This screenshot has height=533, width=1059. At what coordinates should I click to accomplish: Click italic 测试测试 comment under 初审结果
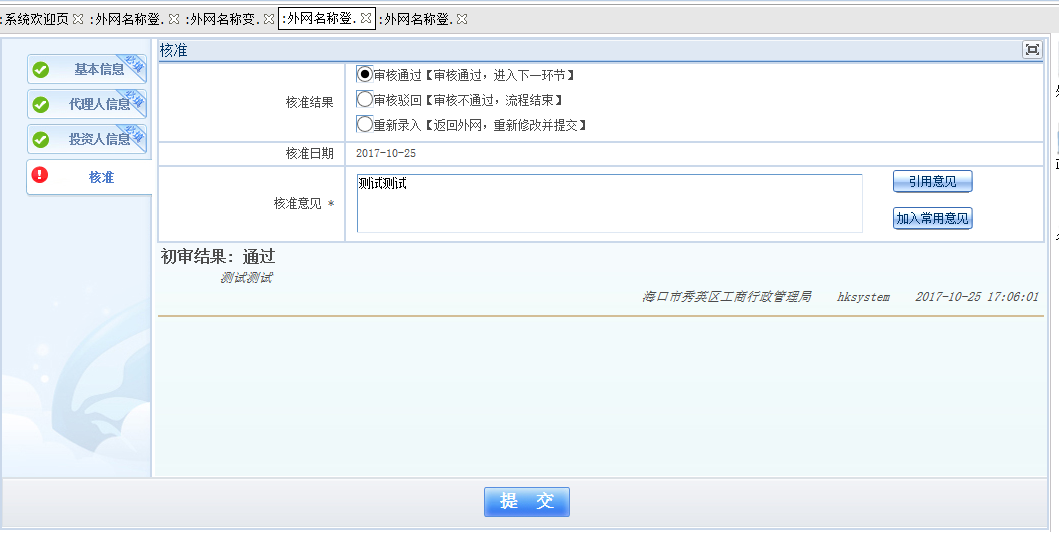[x=247, y=278]
